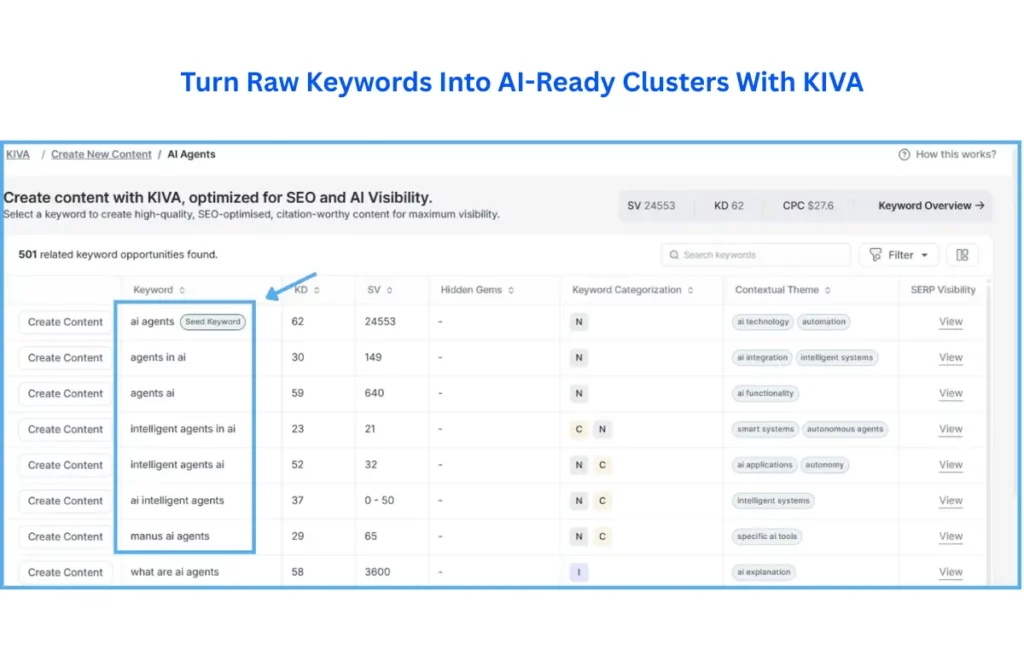
Task: Open View for the 'what are ai agents' row
Action: (x=950, y=572)
